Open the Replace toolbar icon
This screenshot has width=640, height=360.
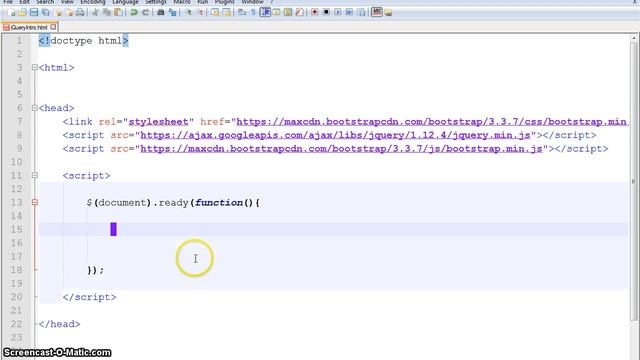[x=173, y=12]
